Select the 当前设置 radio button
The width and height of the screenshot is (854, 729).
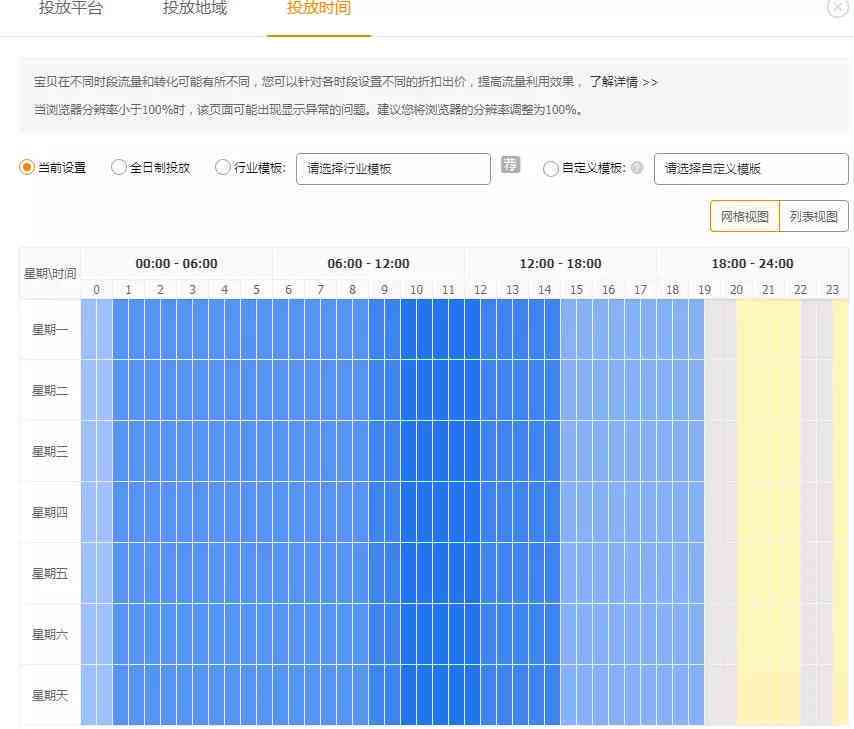point(26,167)
